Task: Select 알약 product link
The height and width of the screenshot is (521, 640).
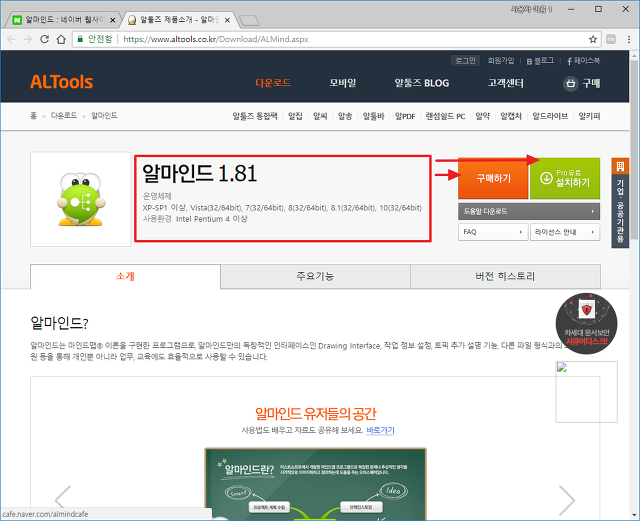Action: click(482, 116)
